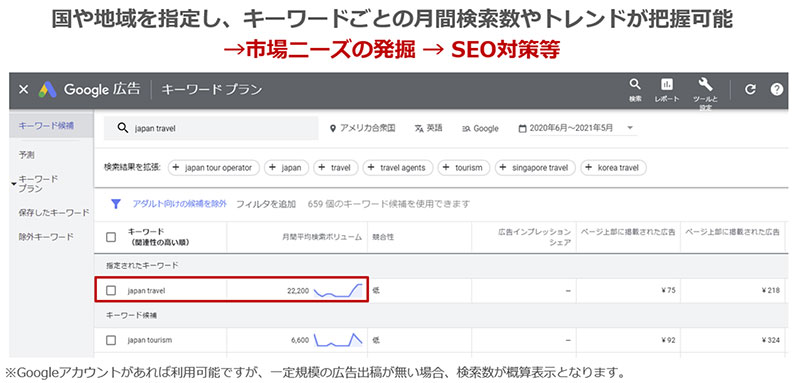The image size is (800, 383).
Task: Expand the キーワード プラン sidebar section
Action: tap(14, 183)
